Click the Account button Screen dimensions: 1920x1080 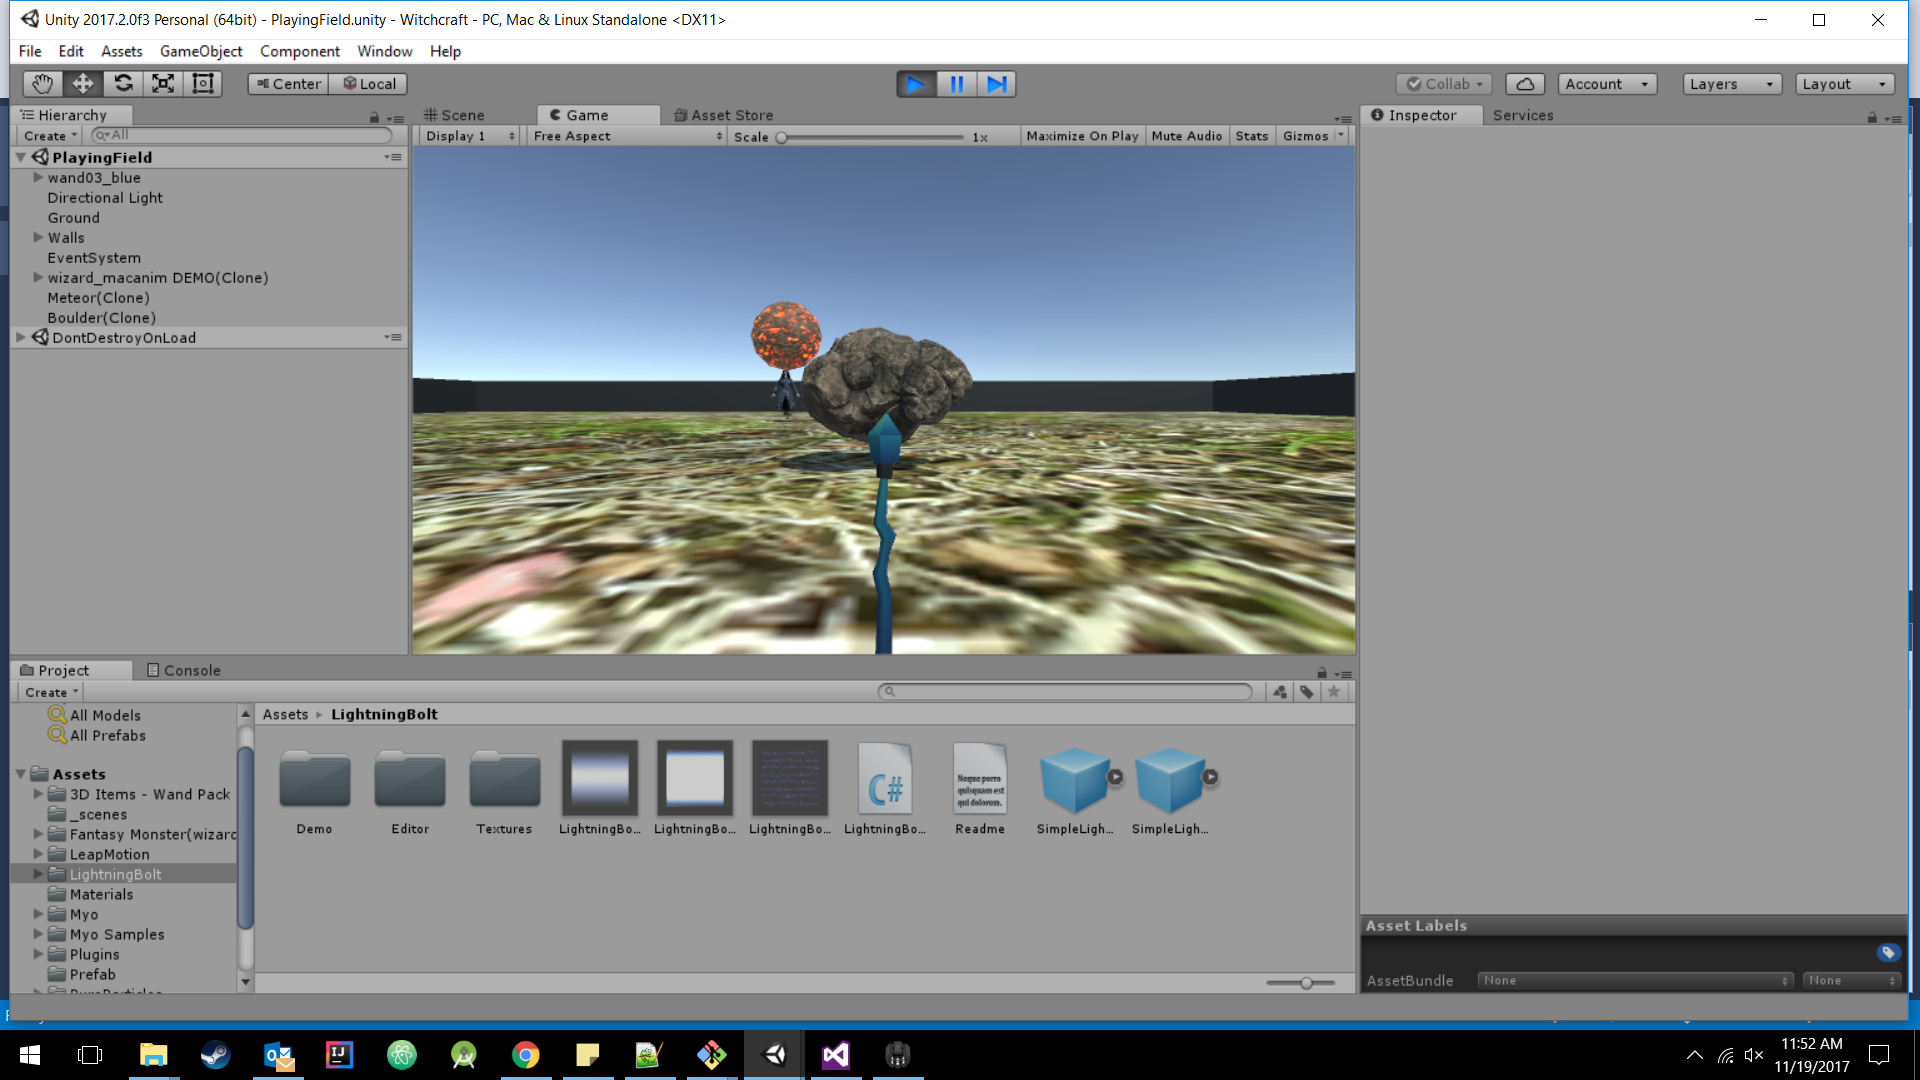[x=1606, y=84]
